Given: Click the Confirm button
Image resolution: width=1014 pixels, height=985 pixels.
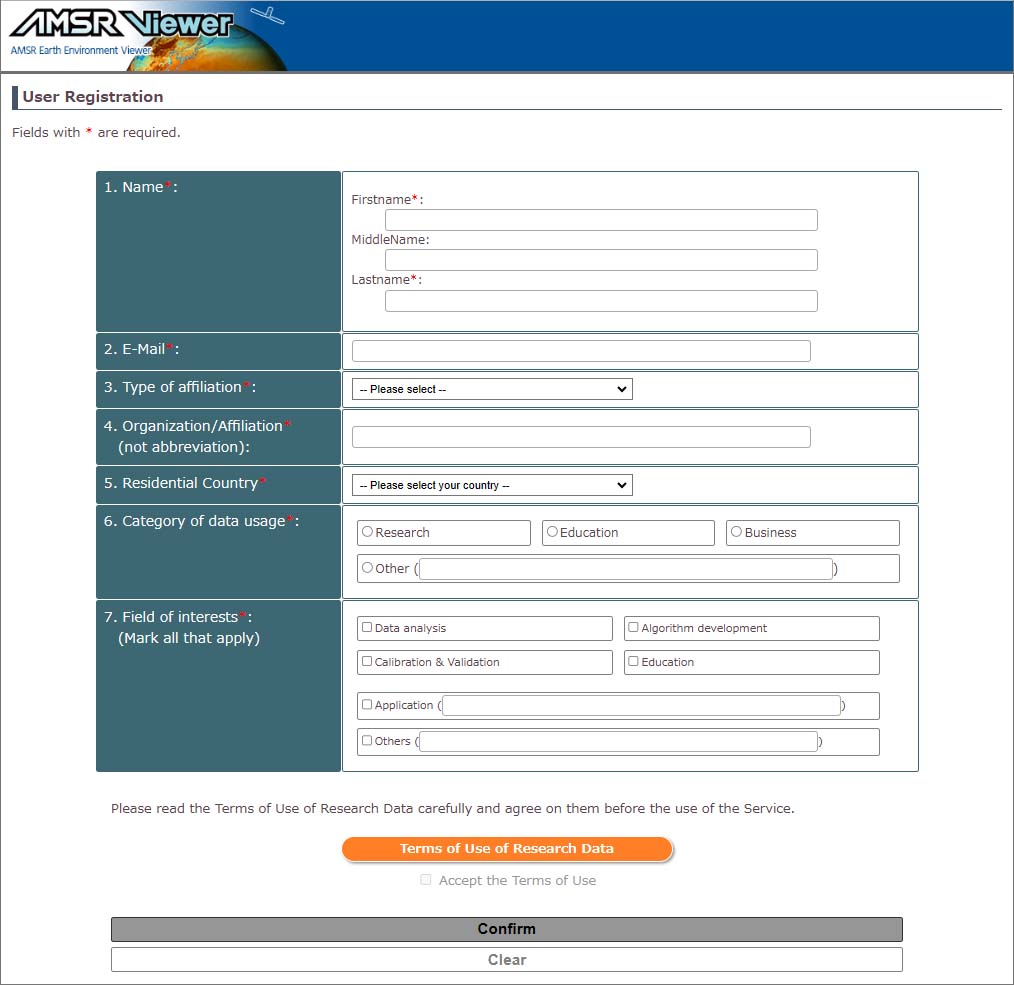Looking at the screenshot, I should 507,929.
